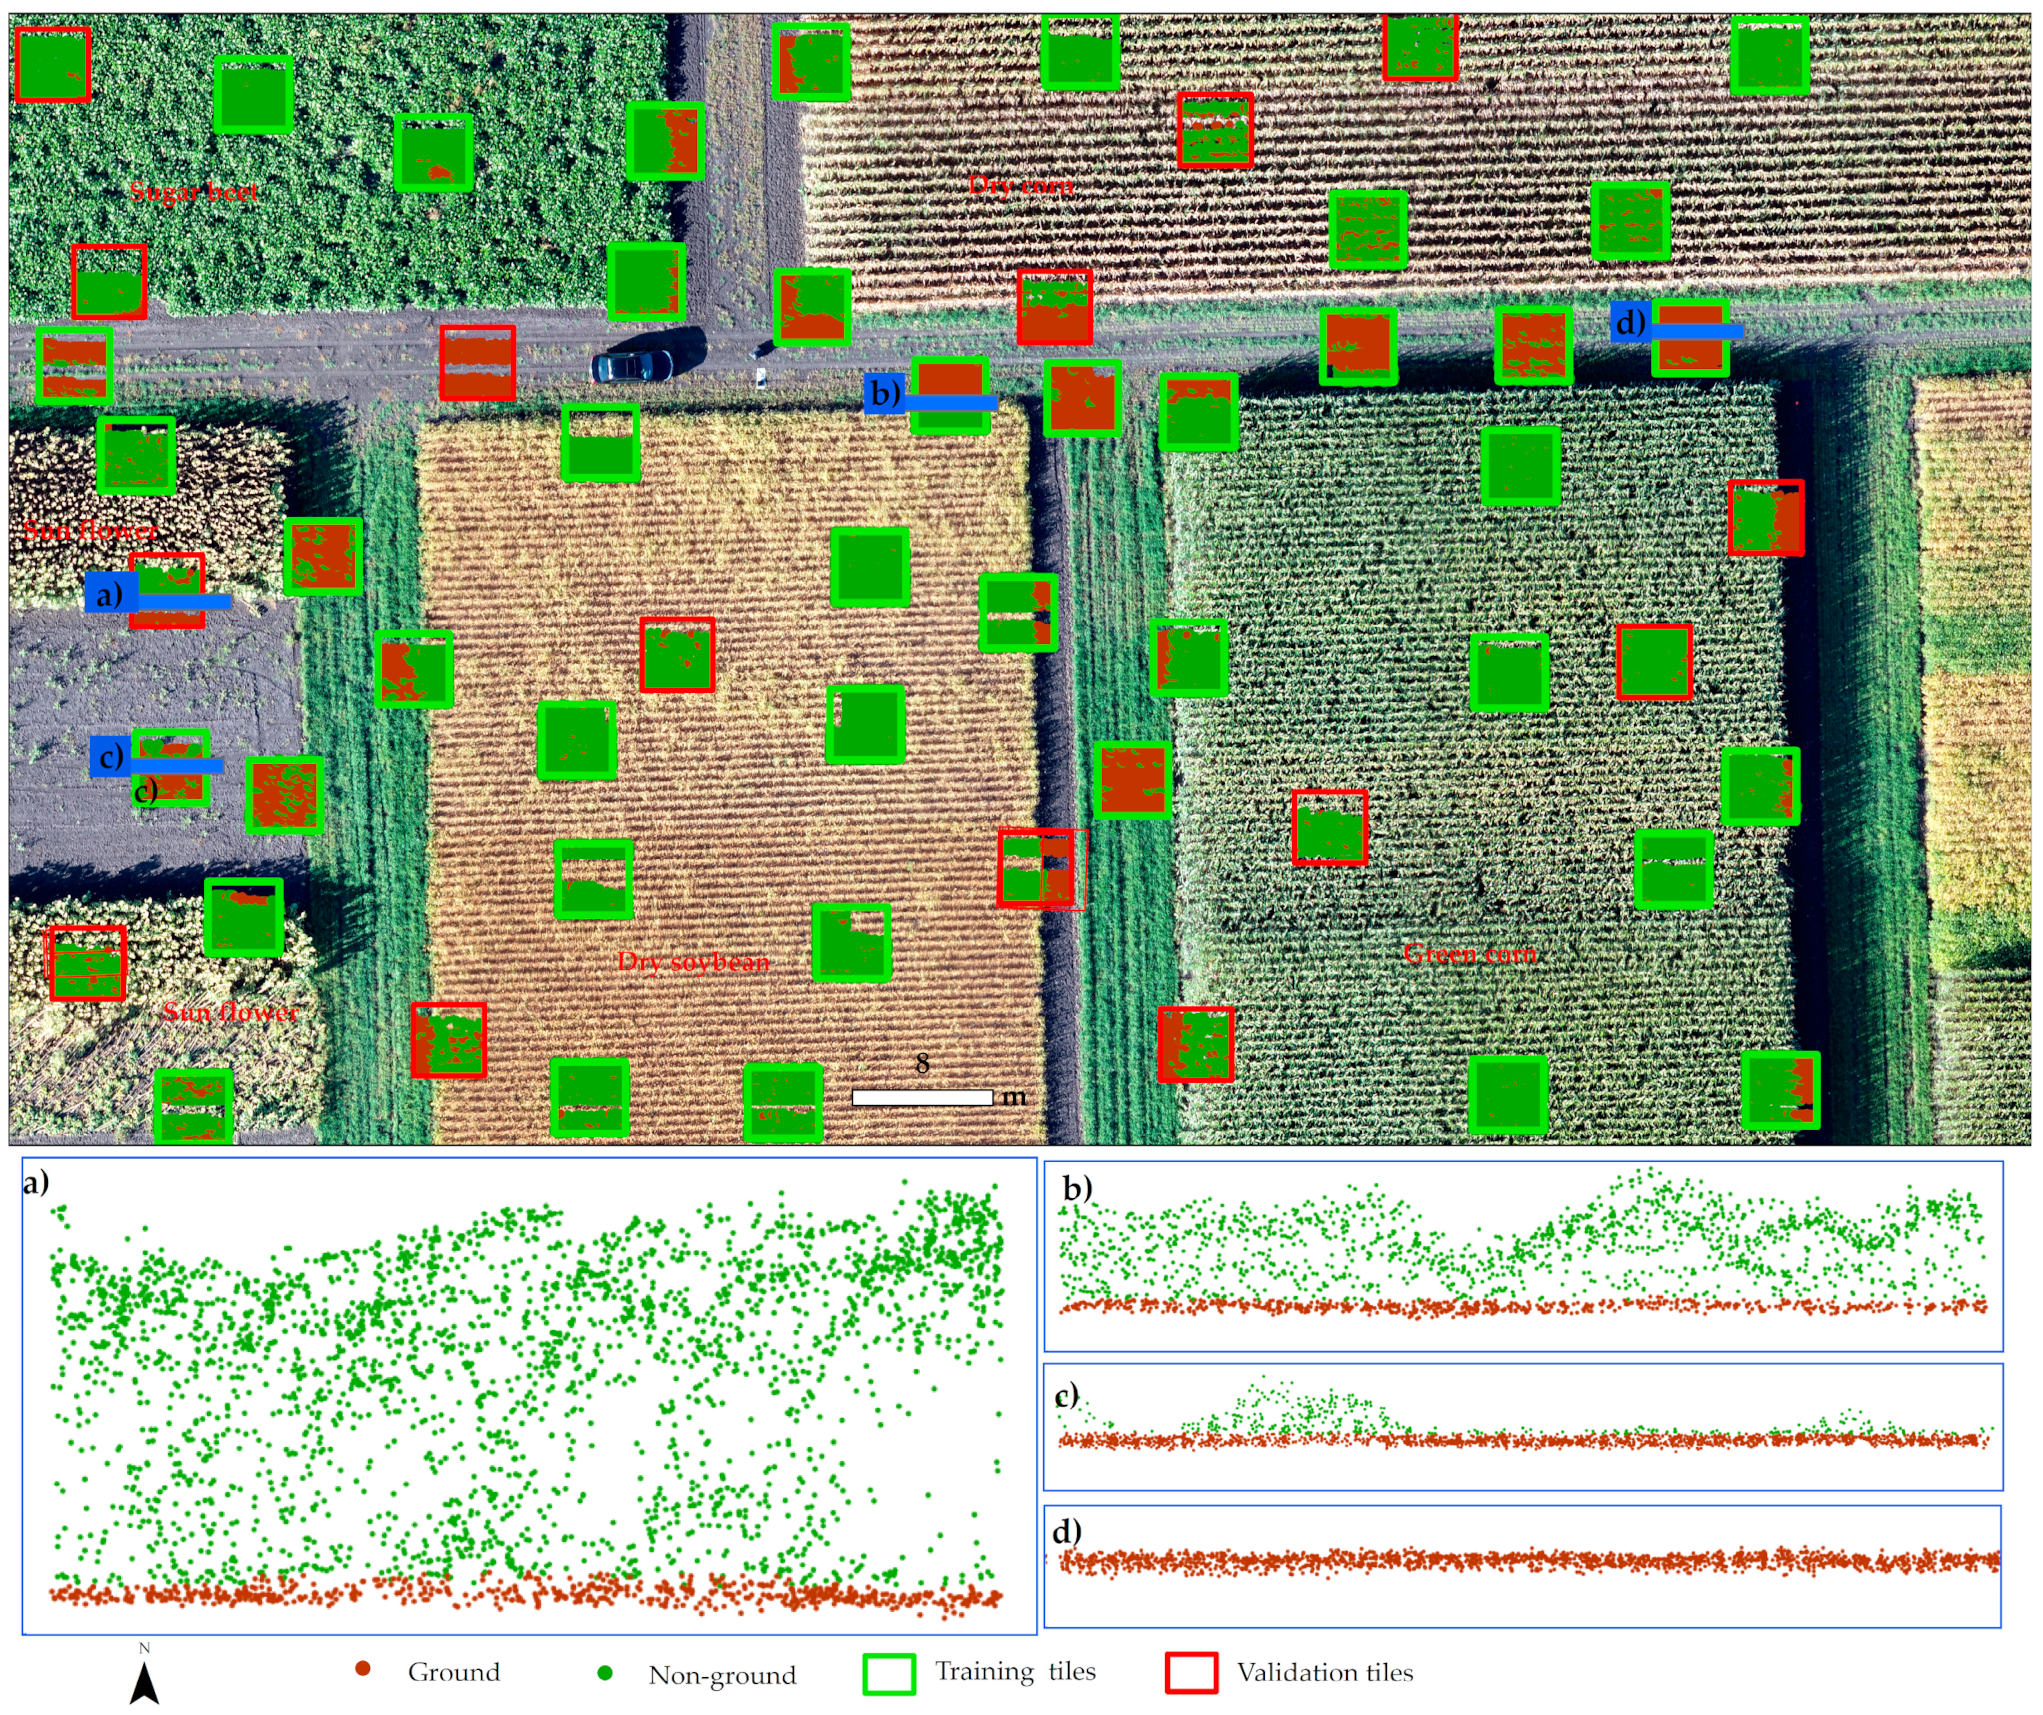Click the 'Dry corn' field label
The image size is (2043, 1715).
(x=1021, y=185)
